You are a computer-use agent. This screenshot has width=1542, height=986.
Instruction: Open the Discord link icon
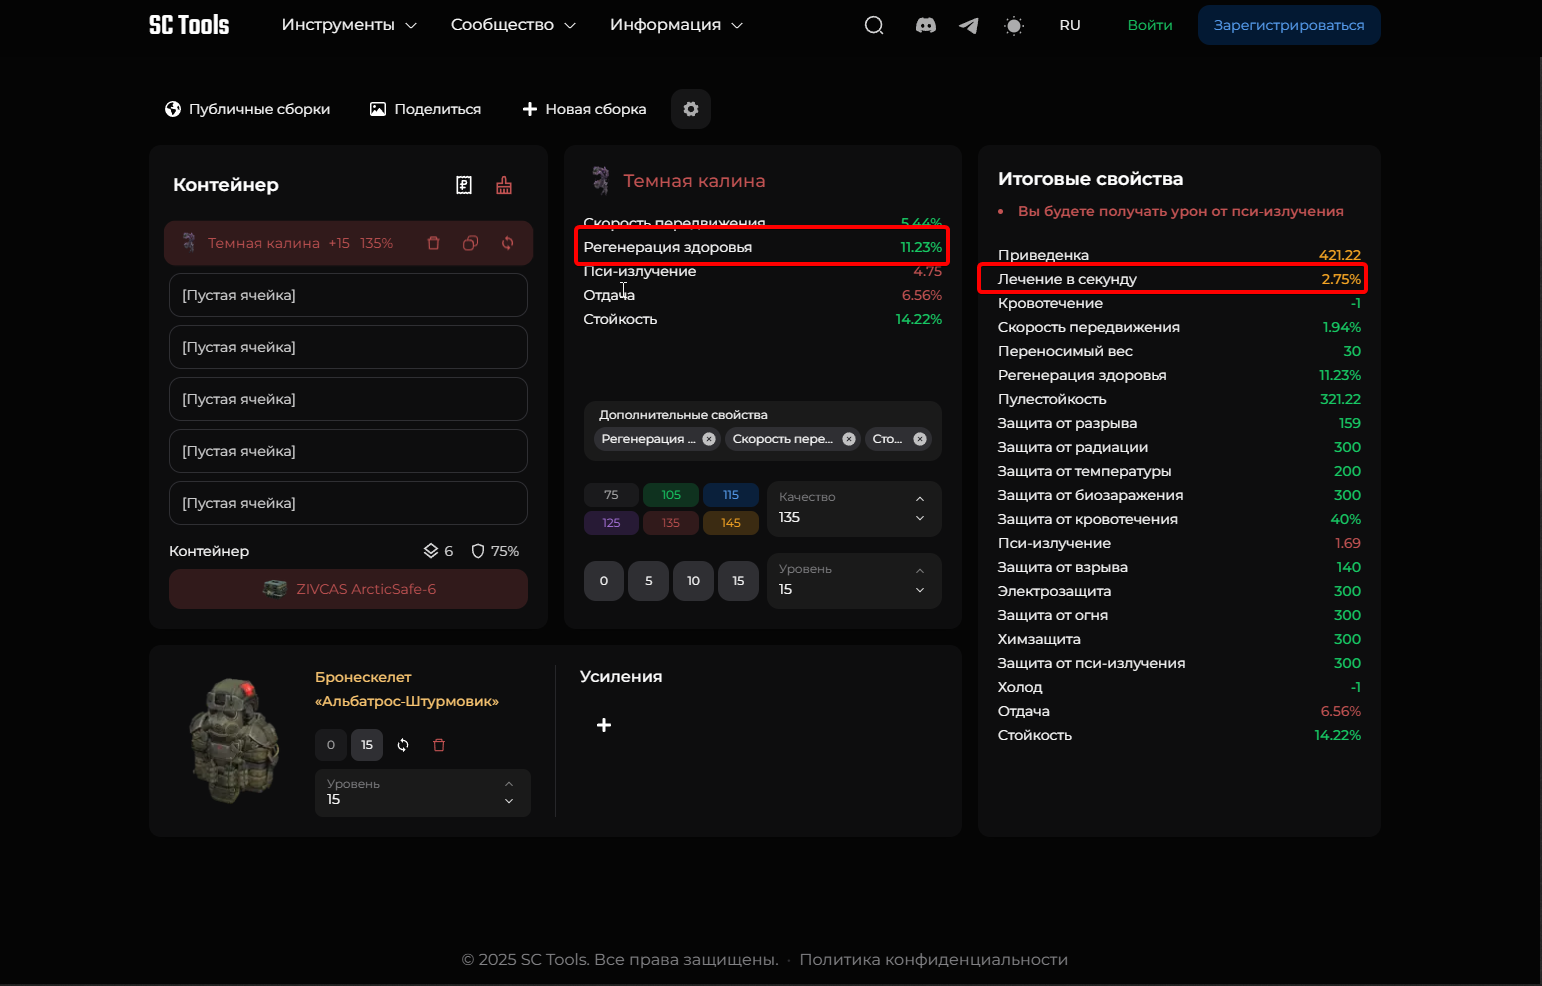tap(926, 25)
